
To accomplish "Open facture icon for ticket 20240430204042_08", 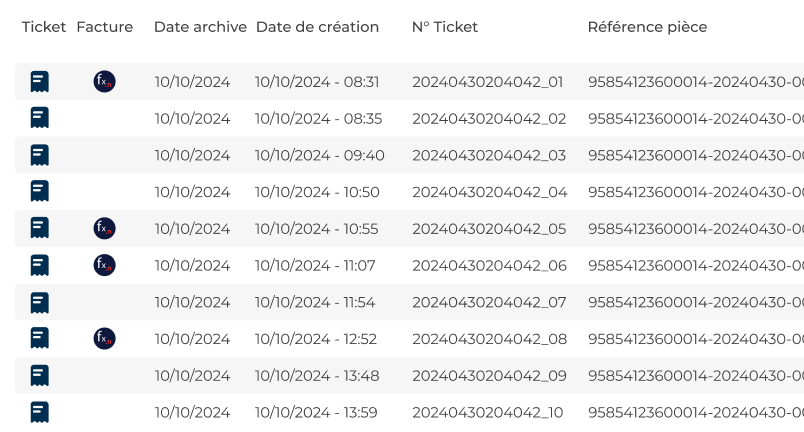I will coord(105,338).
